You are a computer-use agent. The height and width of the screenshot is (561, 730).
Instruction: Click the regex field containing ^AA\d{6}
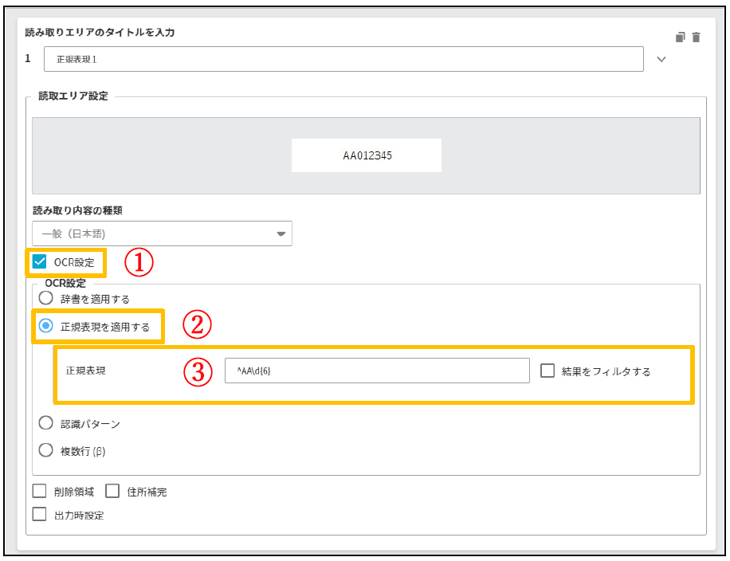[x=376, y=371]
